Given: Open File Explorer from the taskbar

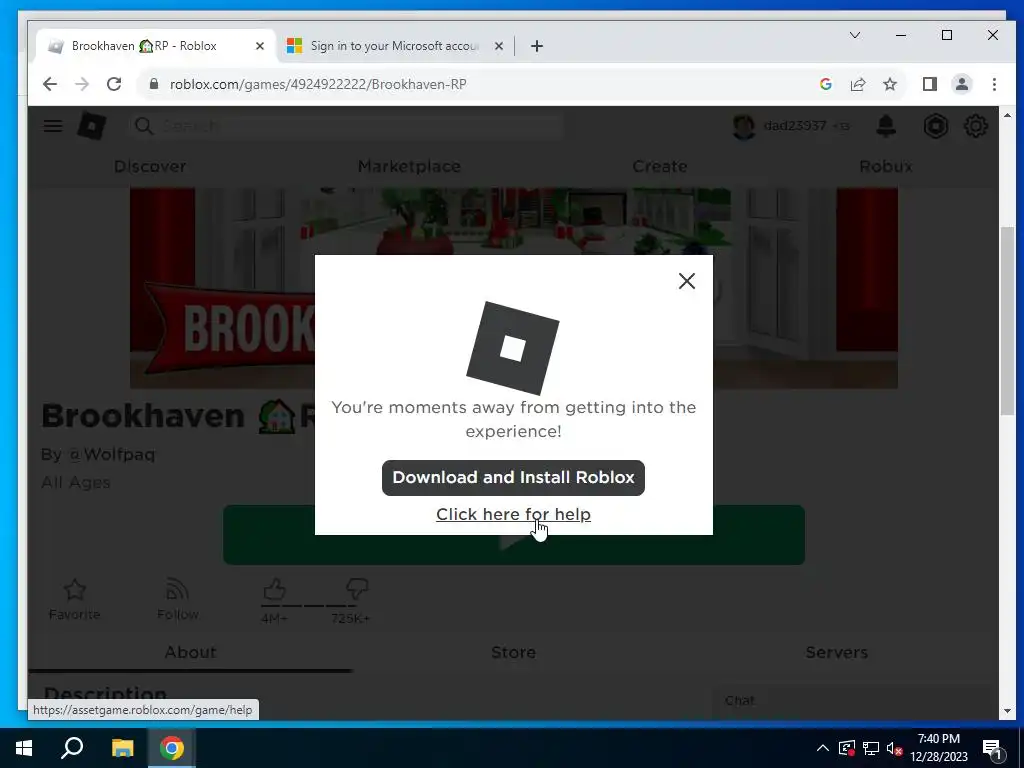Looking at the screenshot, I should tap(122, 748).
